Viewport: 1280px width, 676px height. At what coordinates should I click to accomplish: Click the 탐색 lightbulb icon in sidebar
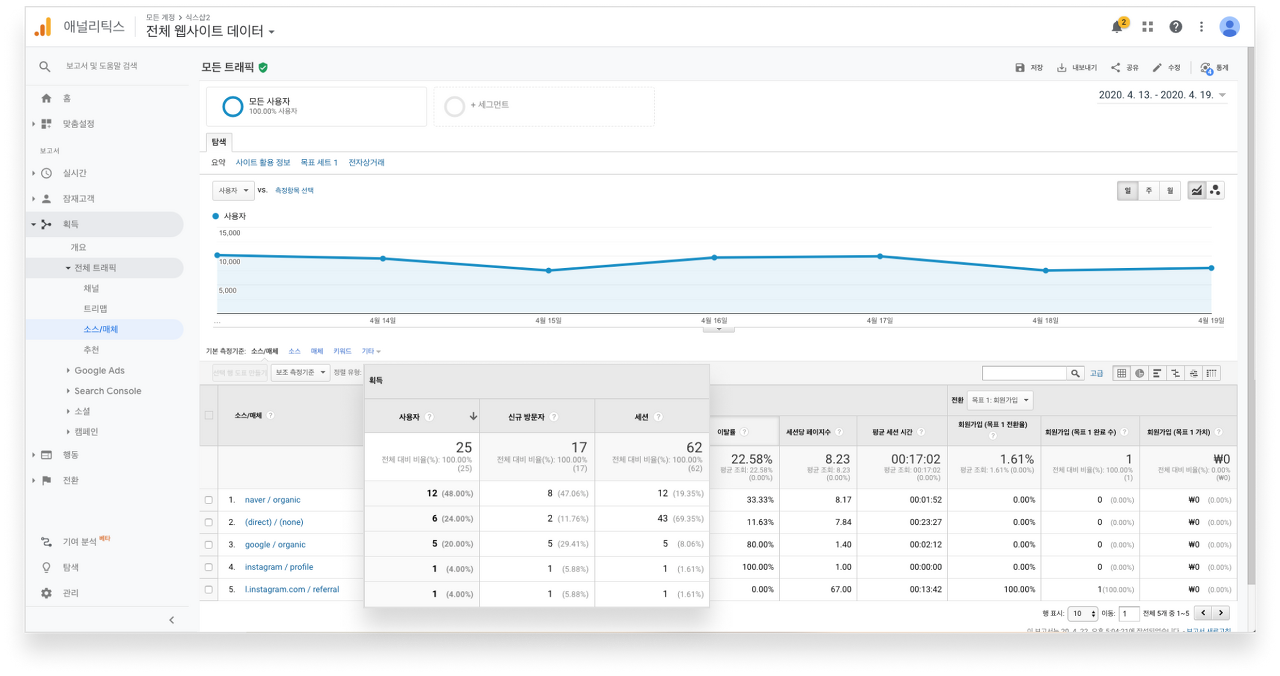46,567
